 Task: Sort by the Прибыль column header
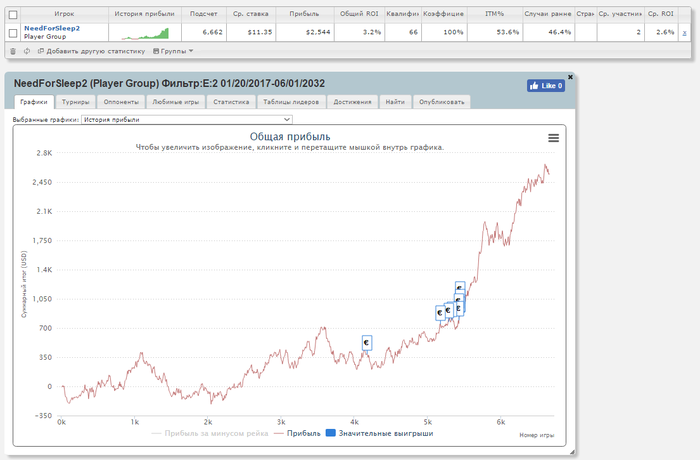[x=304, y=14]
